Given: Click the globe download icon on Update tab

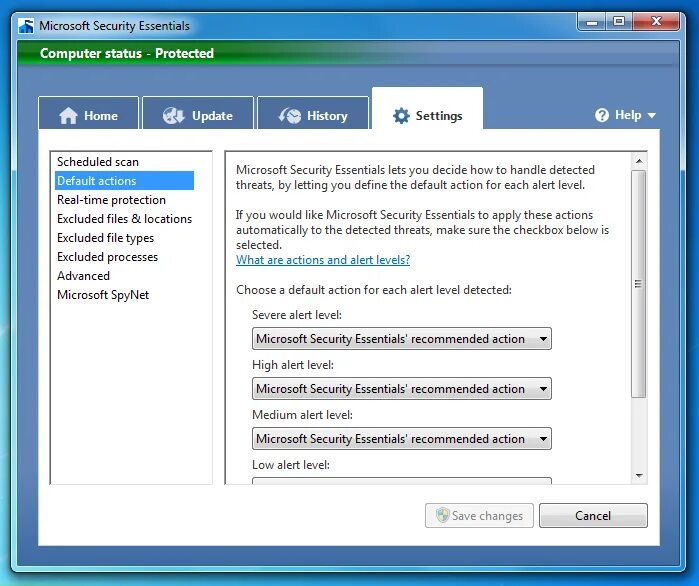Looking at the screenshot, I should [173, 116].
